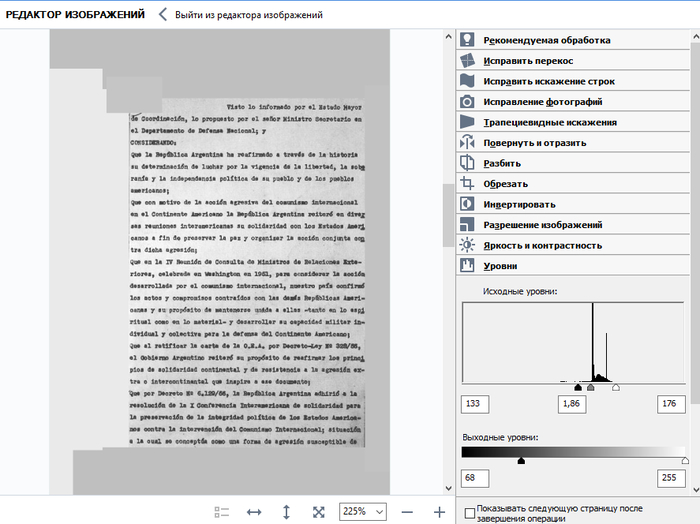Zoom out with the minus button
This screenshot has height=524, width=700.
[x=408, y=511]
